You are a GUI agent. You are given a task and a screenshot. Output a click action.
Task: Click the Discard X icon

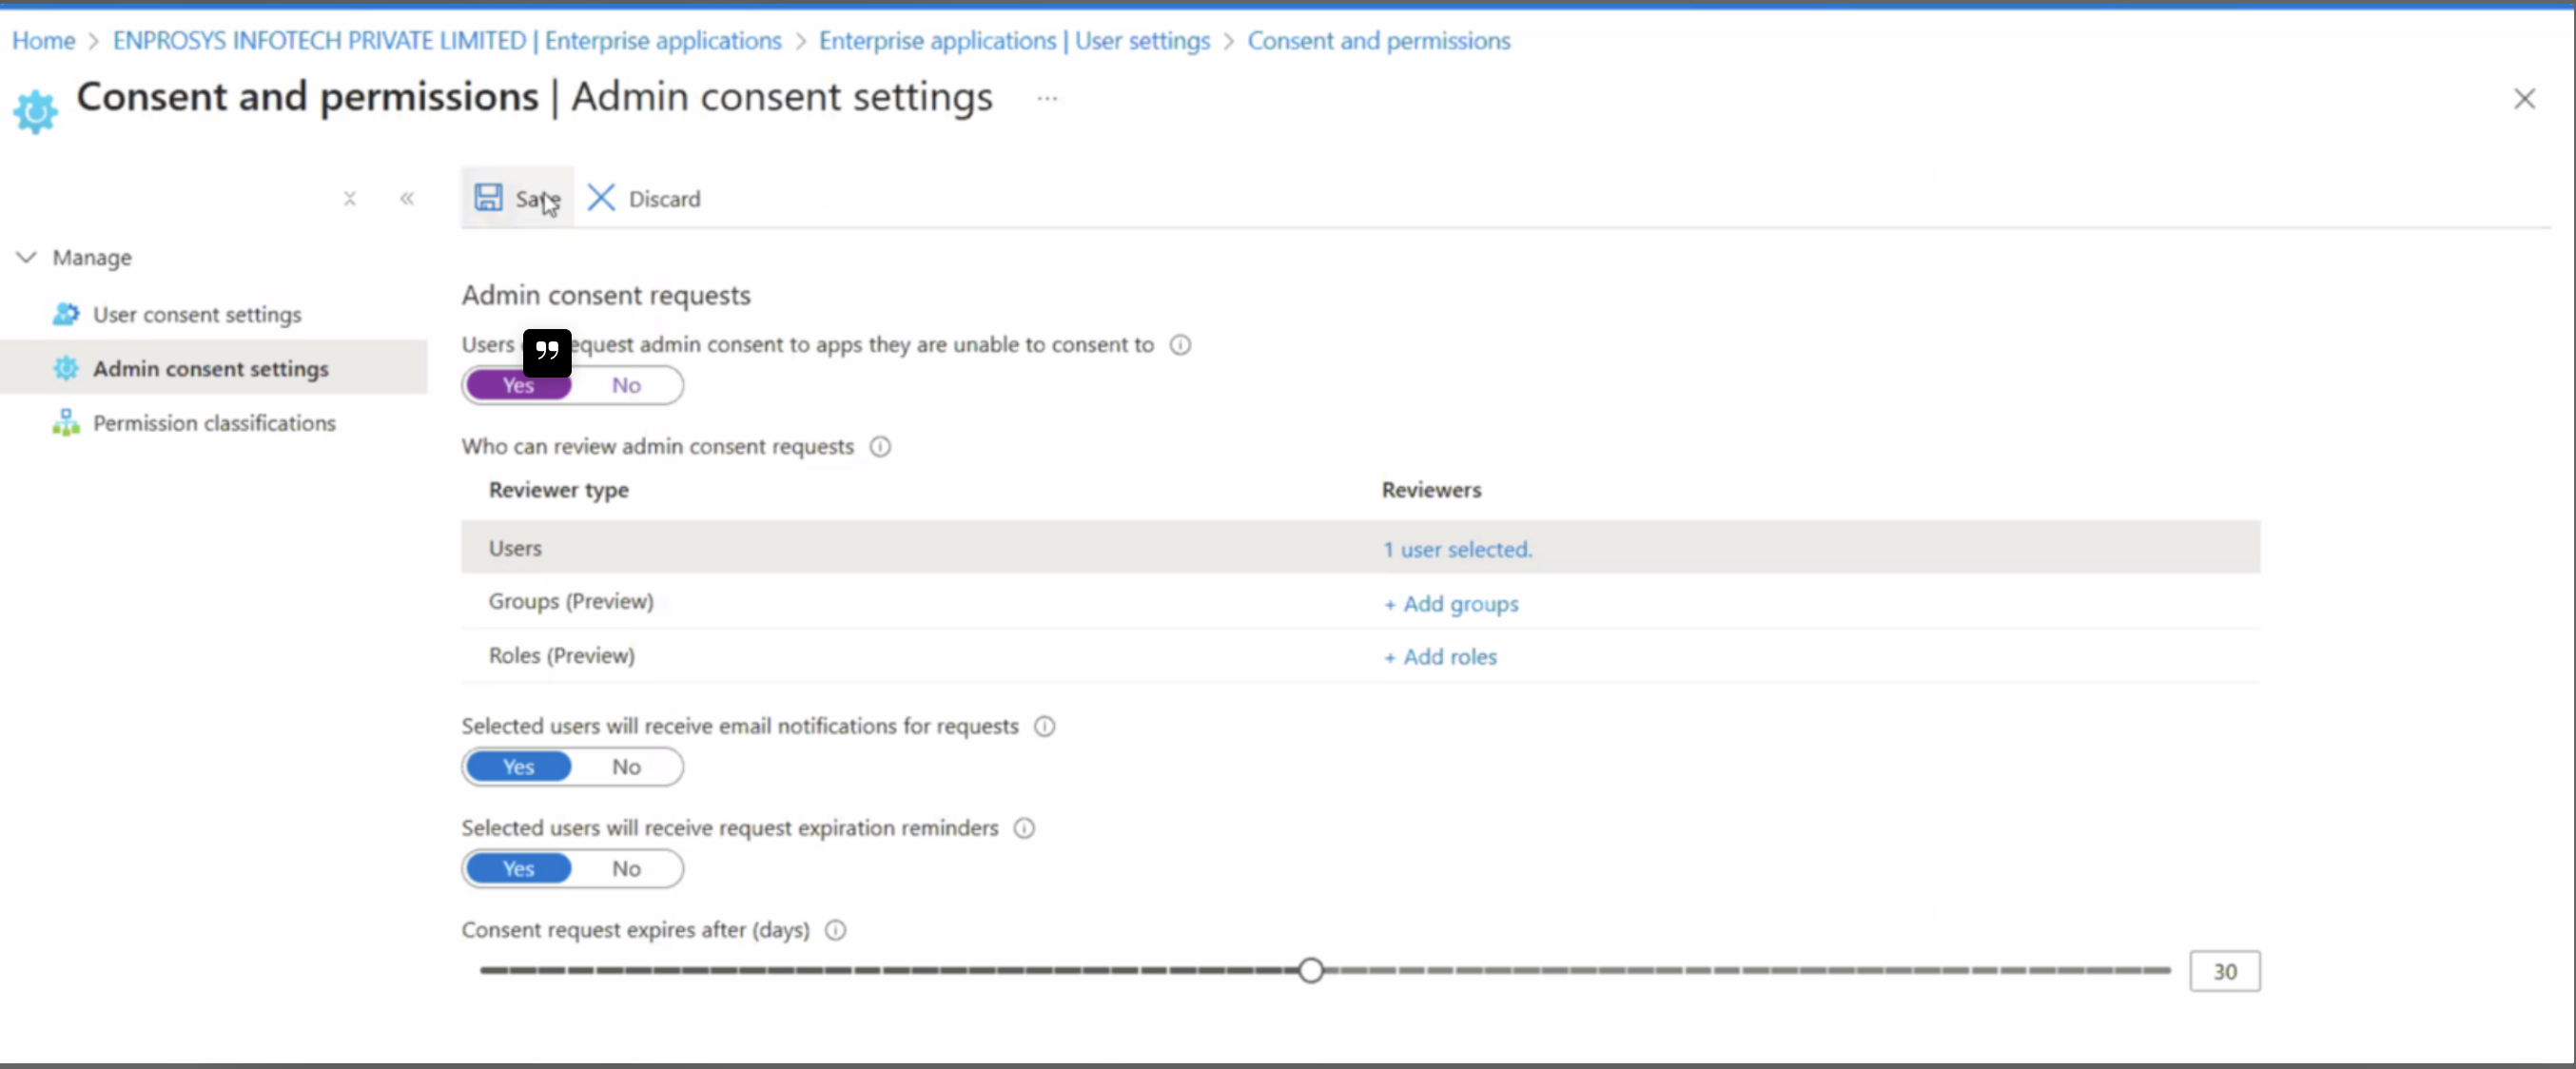coord(601,197)
